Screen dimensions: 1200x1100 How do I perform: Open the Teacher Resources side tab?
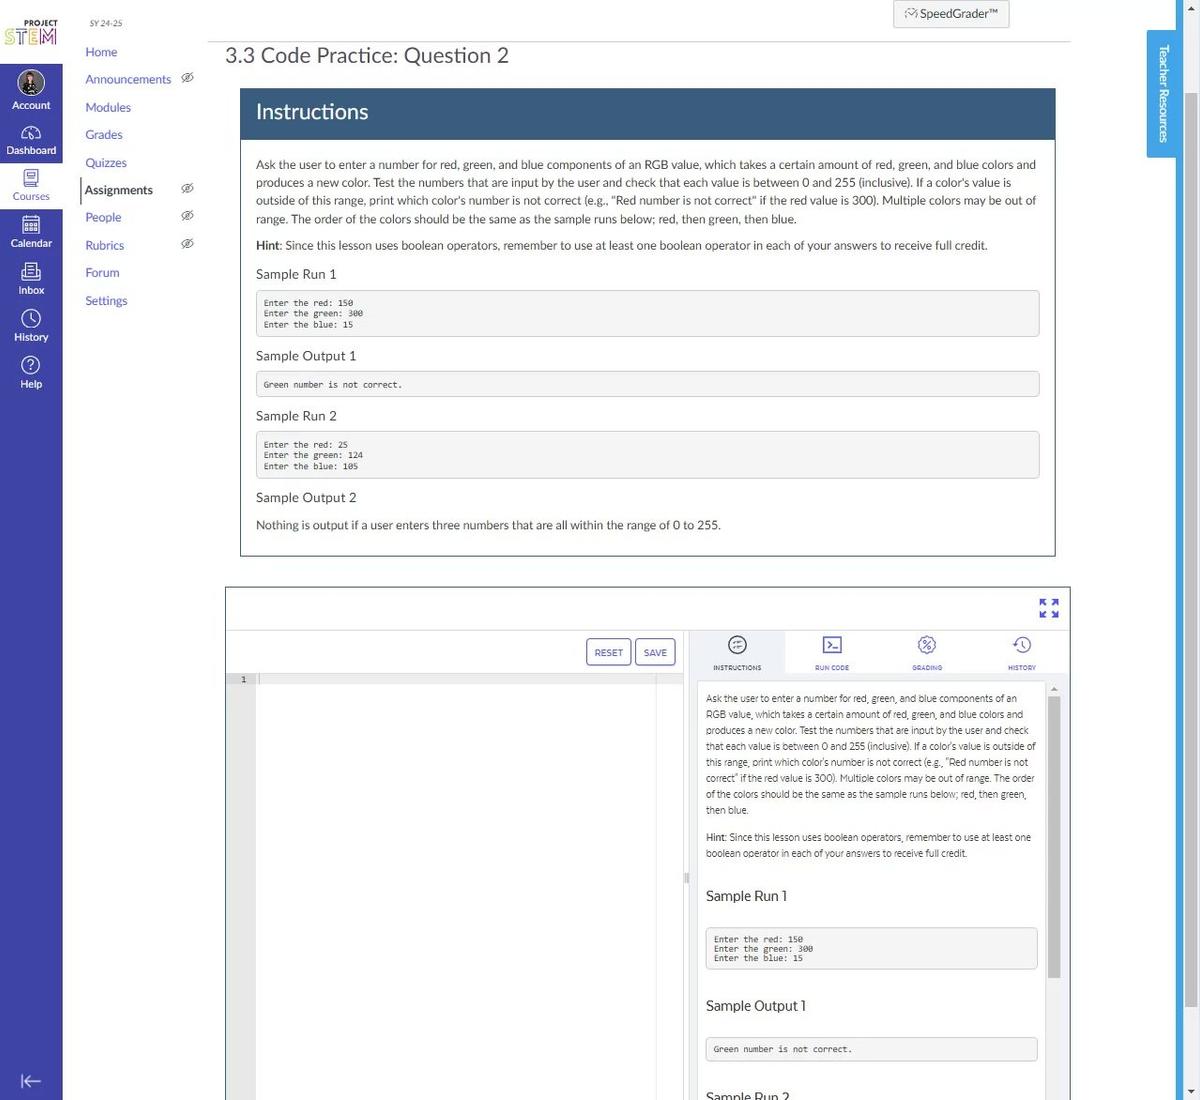[1162, 94]
